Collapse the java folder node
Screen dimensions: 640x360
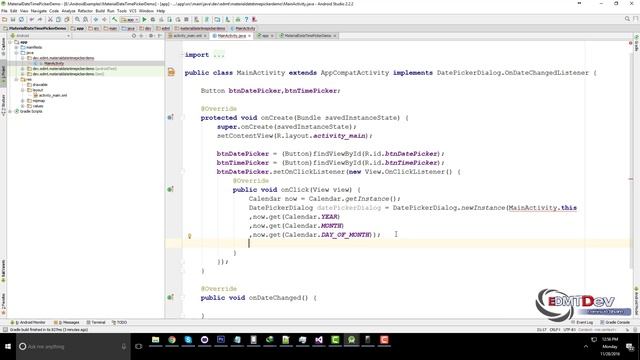(x=16, y=53)
